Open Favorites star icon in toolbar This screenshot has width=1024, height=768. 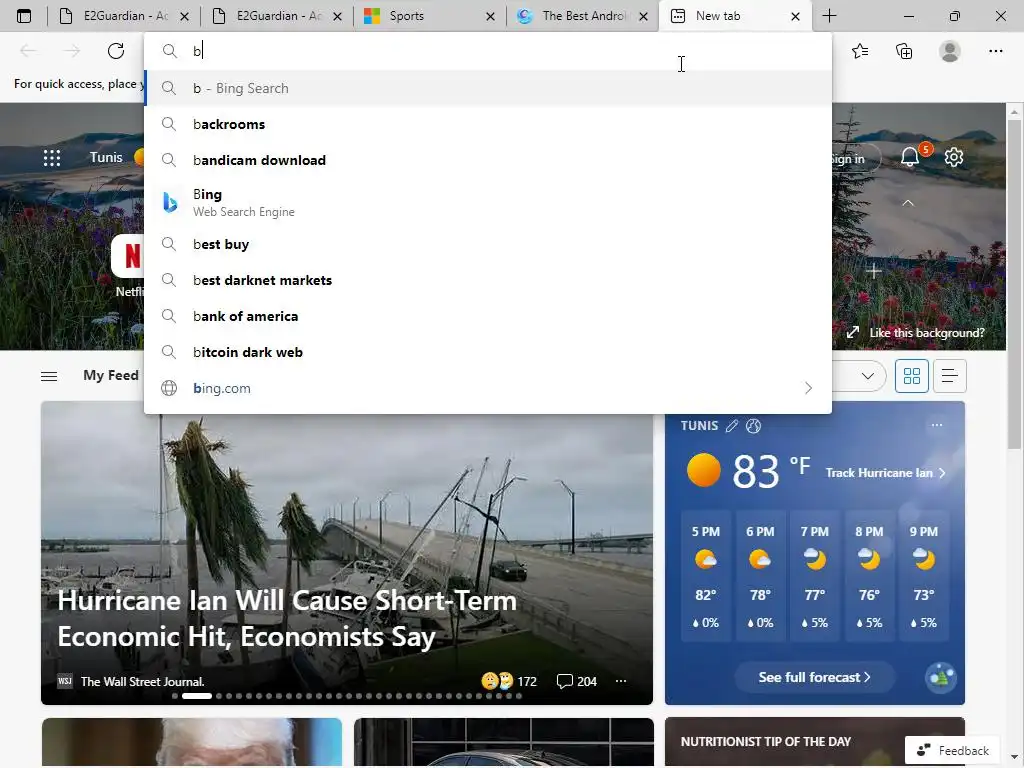pyautogui.click(x=860, y=51)
